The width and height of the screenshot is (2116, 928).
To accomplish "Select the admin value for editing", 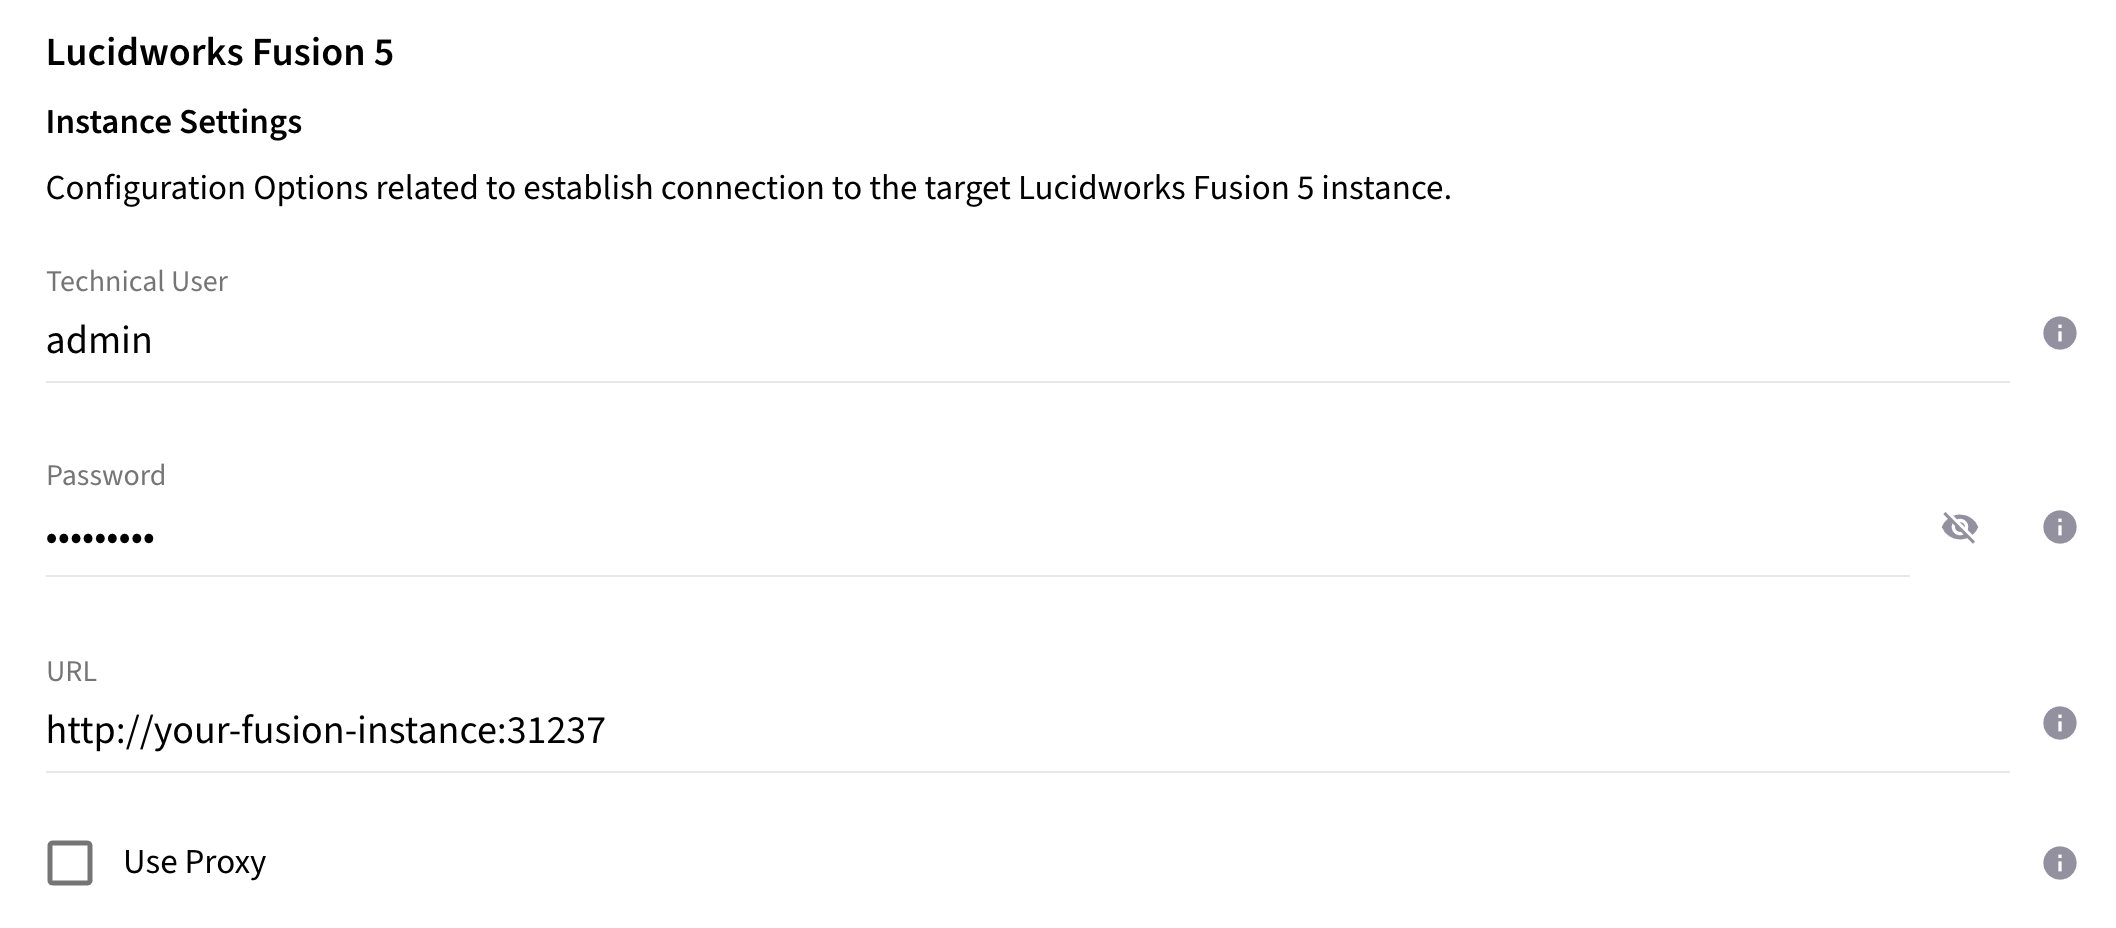I will (99, 340).
